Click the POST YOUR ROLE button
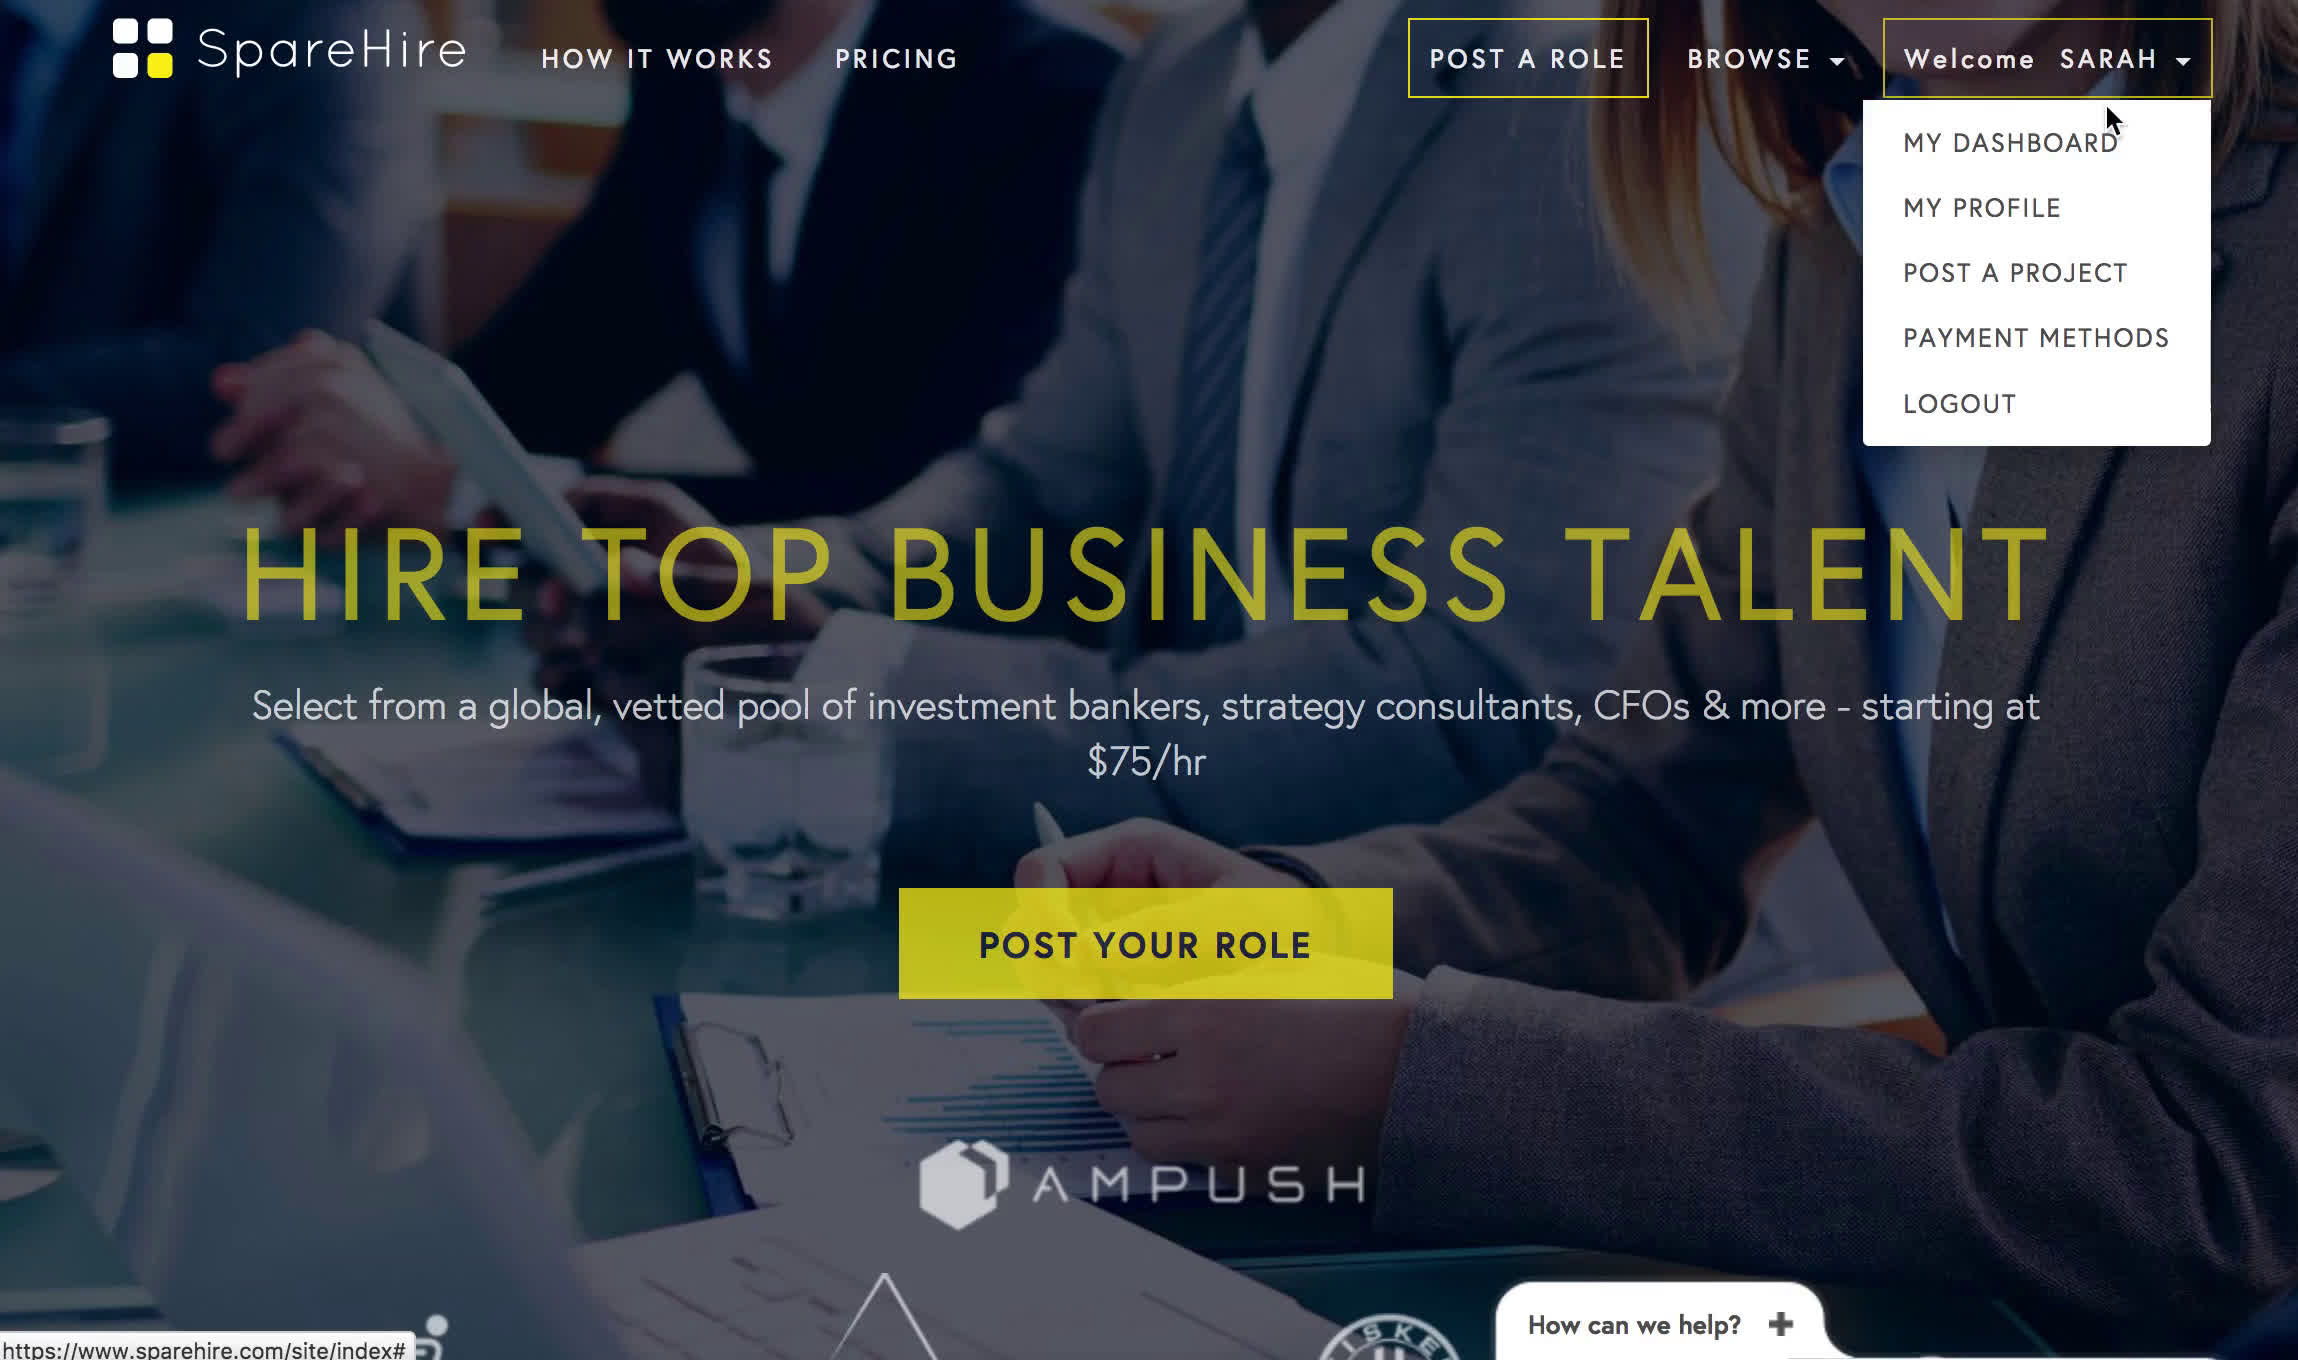This screenshot has width=2298, height=1360. (x=1146, y=944)
